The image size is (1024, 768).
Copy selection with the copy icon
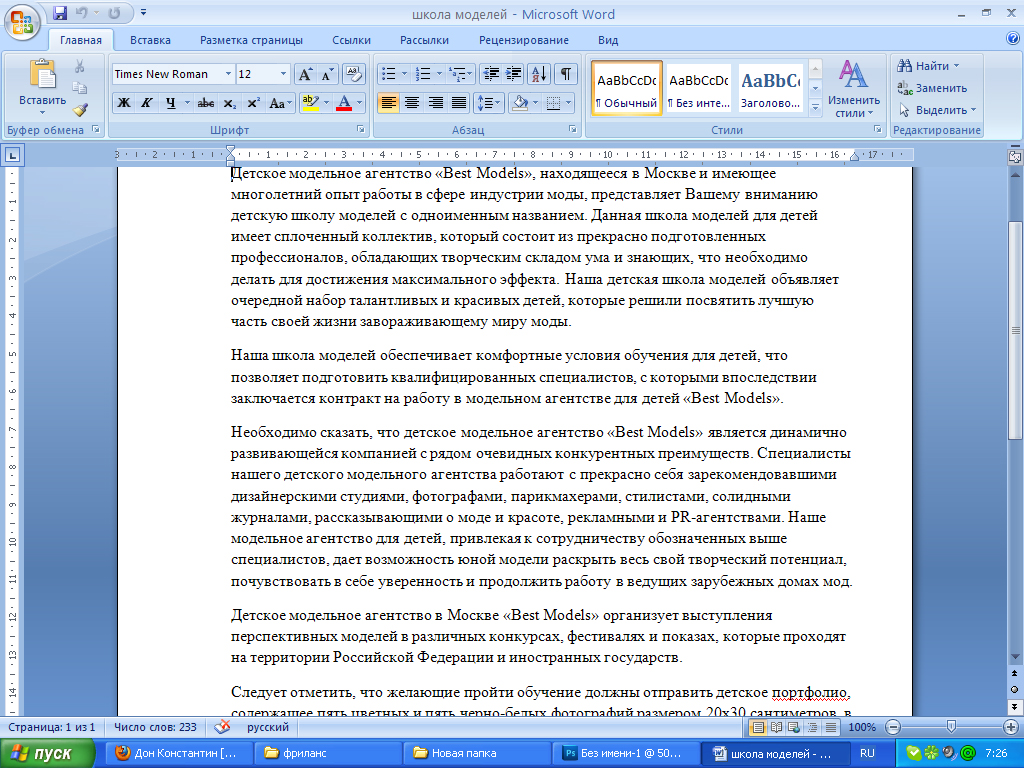tap(80, 88)
